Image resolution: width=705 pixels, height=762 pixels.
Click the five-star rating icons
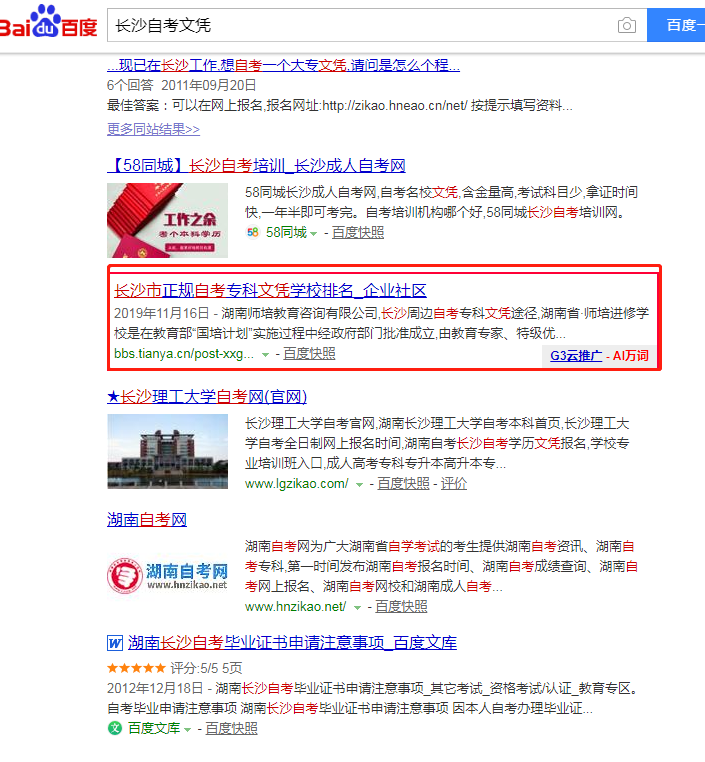tap(136, 668)
